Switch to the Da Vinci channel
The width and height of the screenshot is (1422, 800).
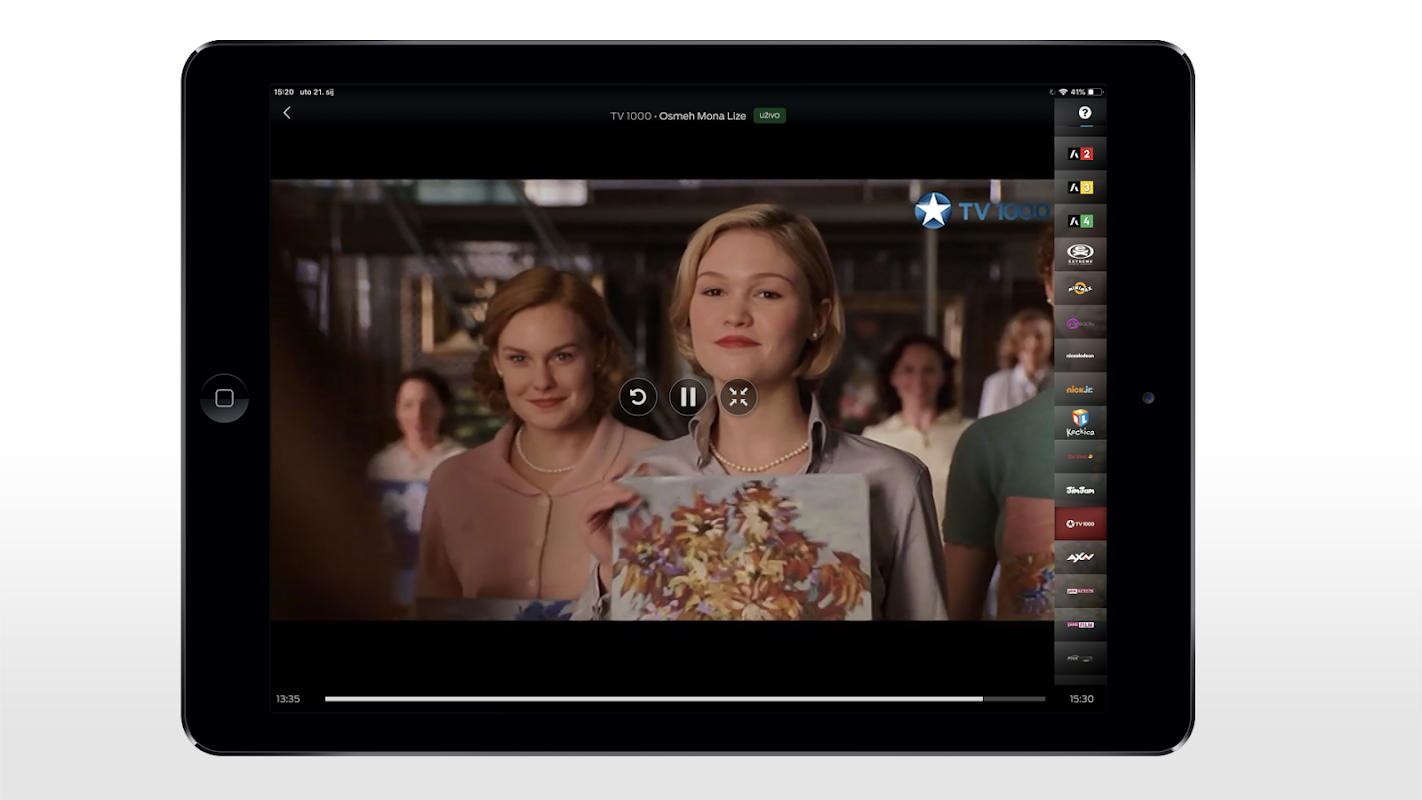1080,456
